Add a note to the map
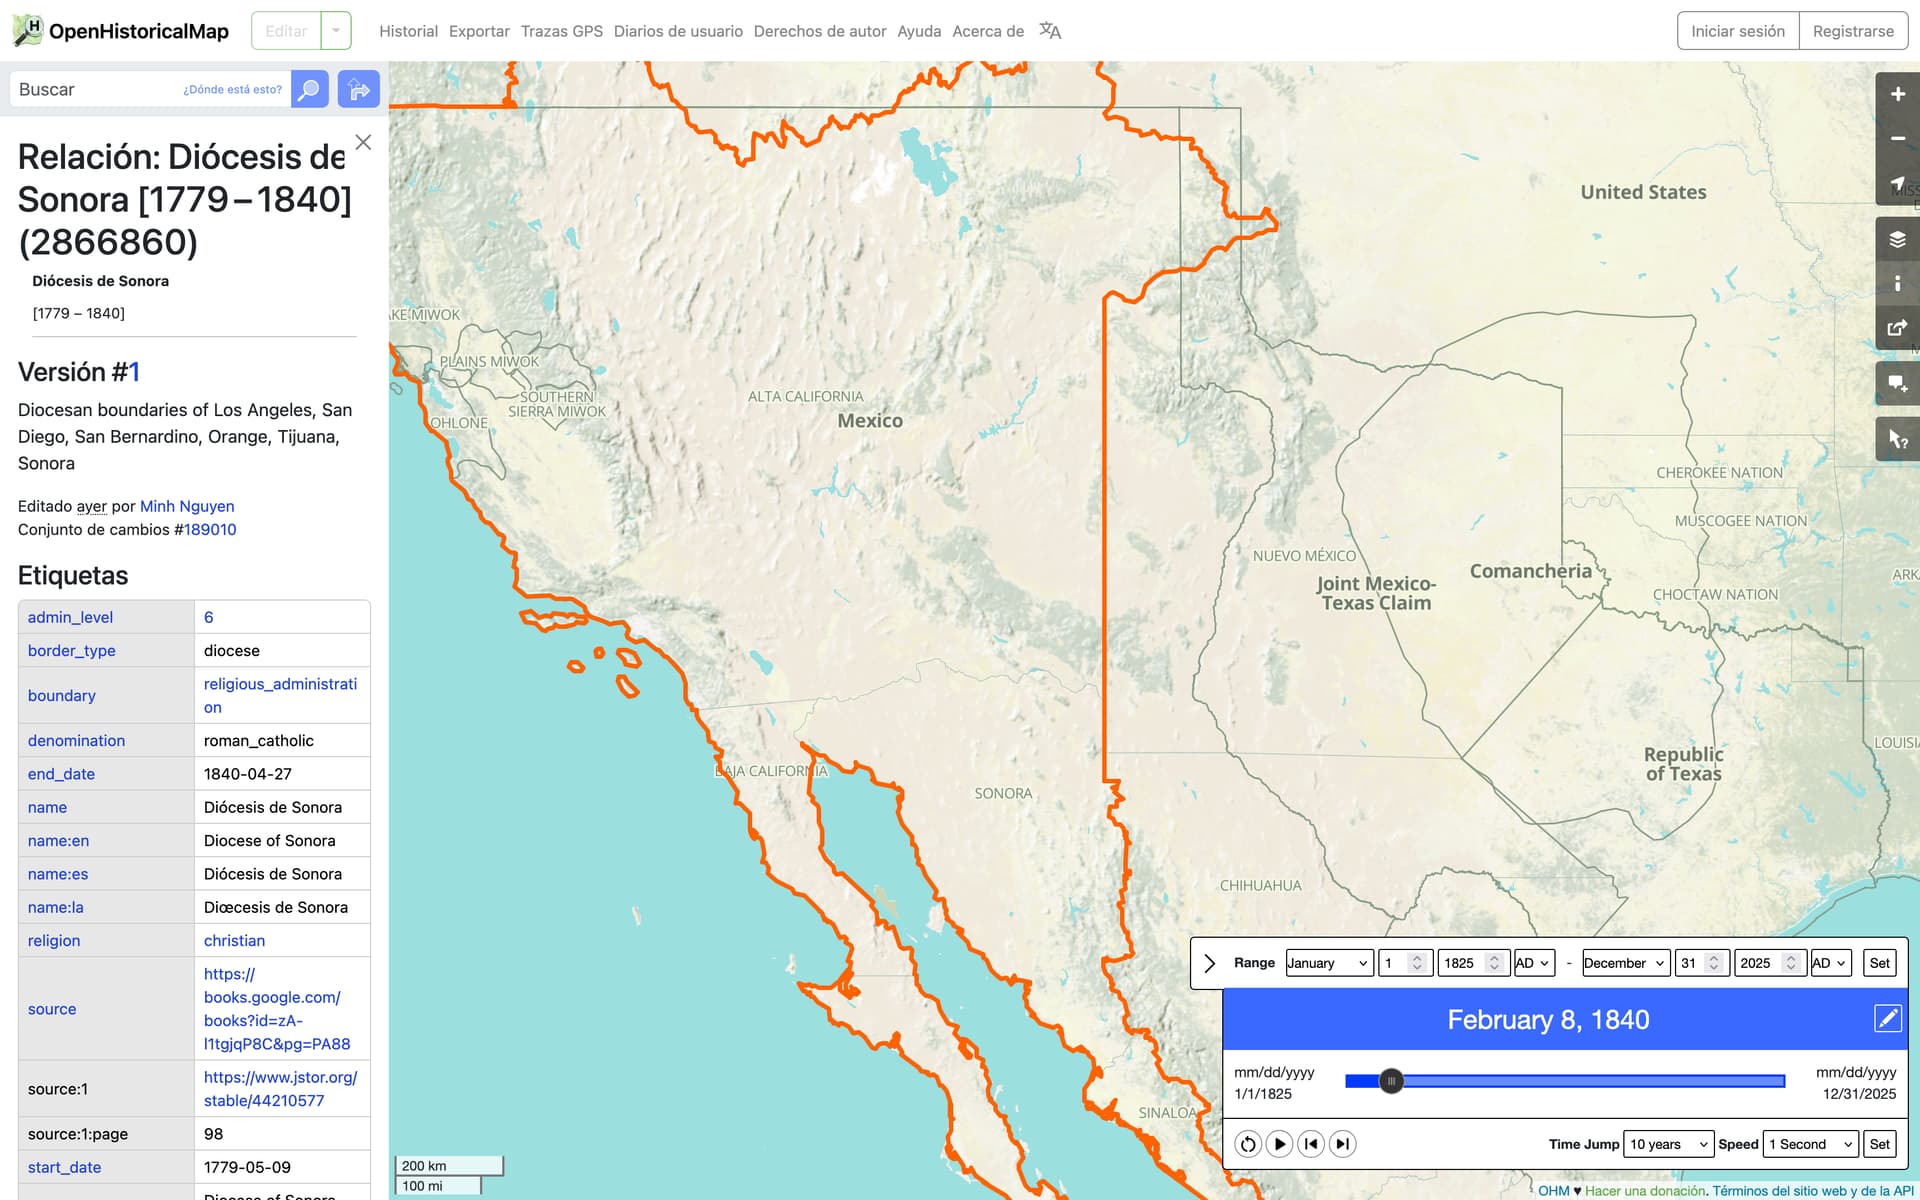The image size is (1920, 1200). click(x=1896, y=383)
